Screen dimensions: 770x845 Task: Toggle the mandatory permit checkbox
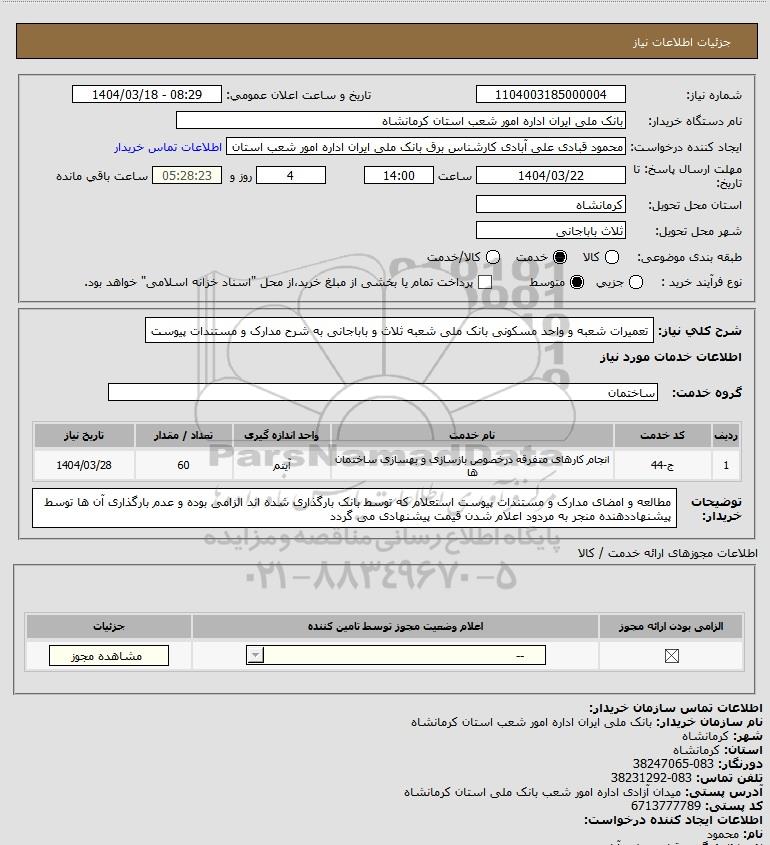(x=671, y=656)
